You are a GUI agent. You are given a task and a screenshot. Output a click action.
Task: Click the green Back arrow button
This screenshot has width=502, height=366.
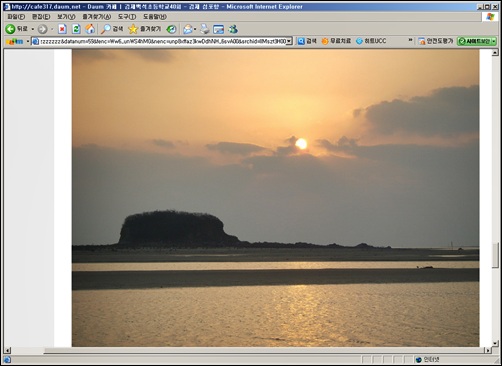point(10,29)
